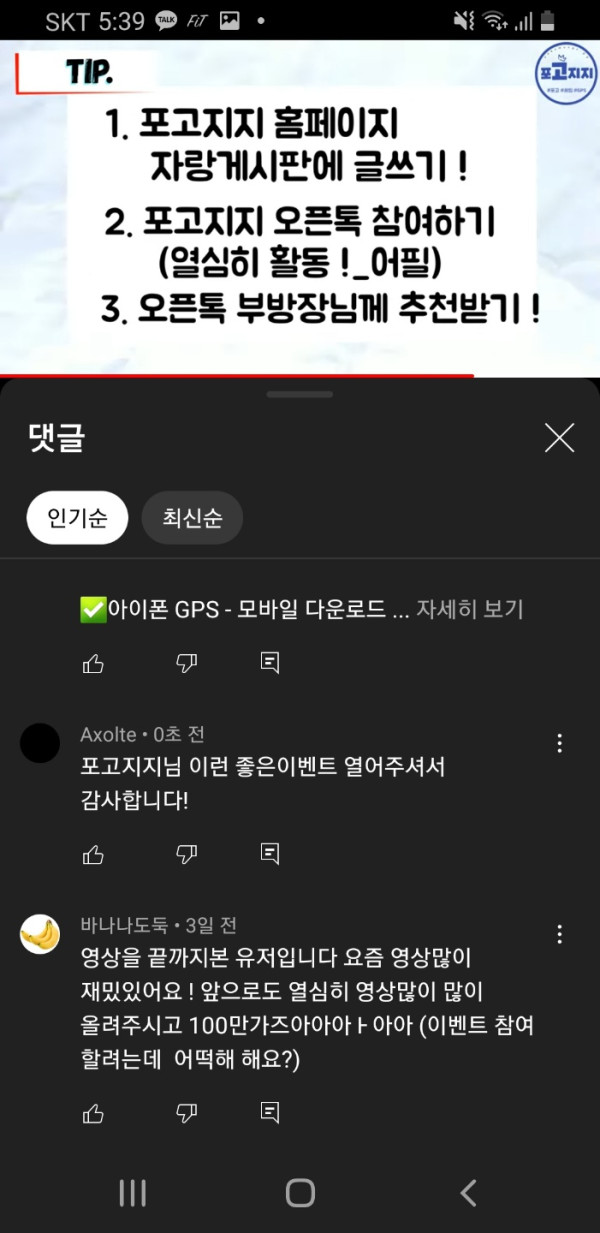Click the red video progress bar
The image size is (600, 1233).
tap(236, 376)
